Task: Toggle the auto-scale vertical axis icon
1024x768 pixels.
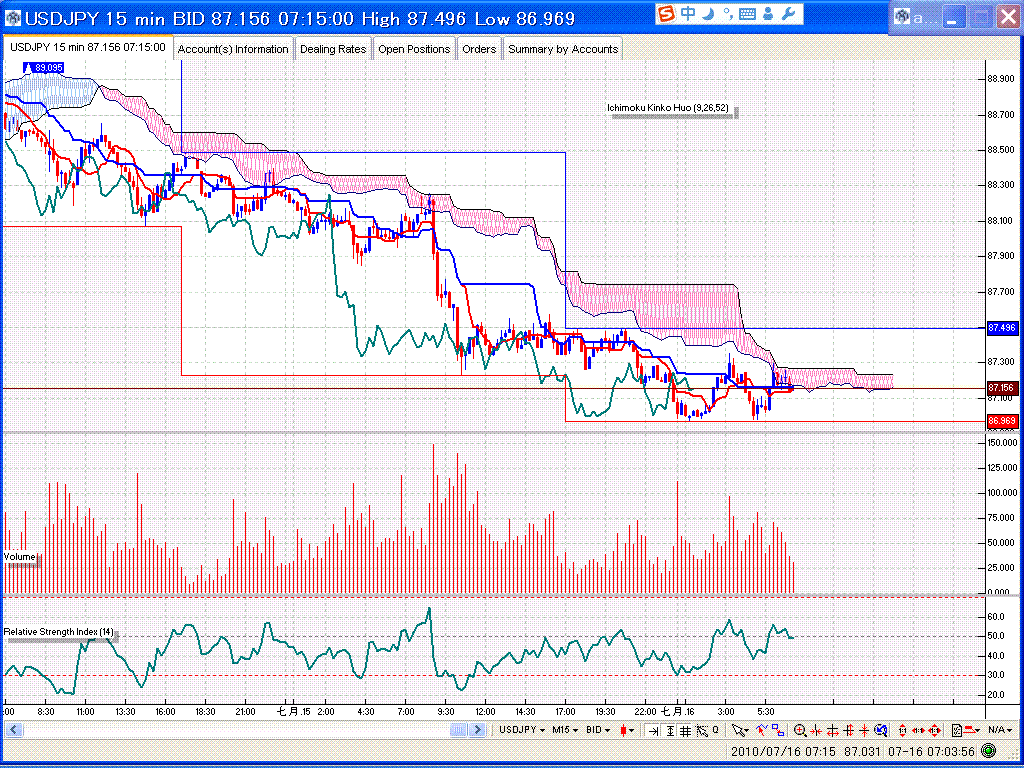Action: pyautogui.click(x=669, y=730)
